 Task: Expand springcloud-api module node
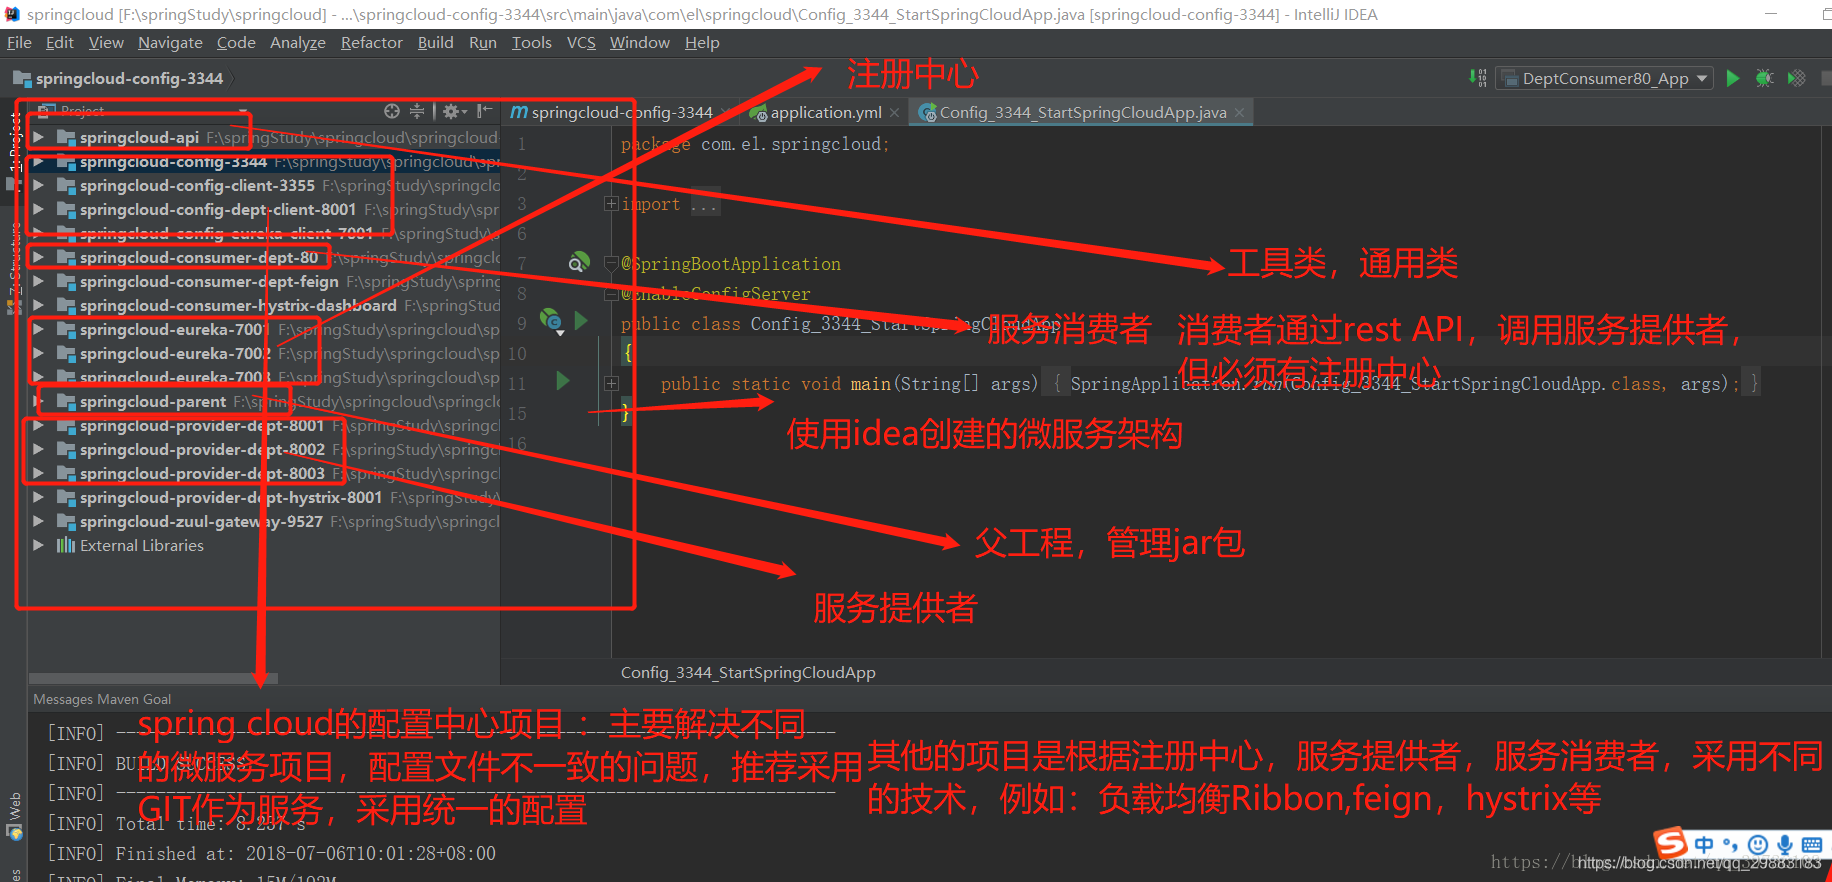38,137
